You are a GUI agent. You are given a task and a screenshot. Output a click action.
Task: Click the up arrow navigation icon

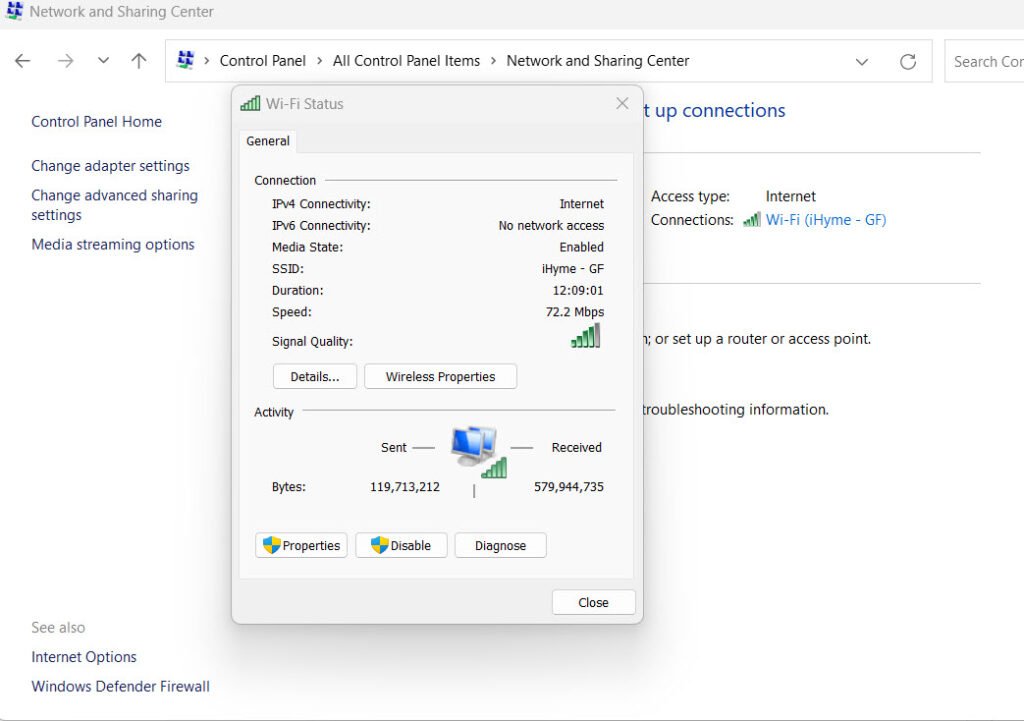click(x=138, y=61)
